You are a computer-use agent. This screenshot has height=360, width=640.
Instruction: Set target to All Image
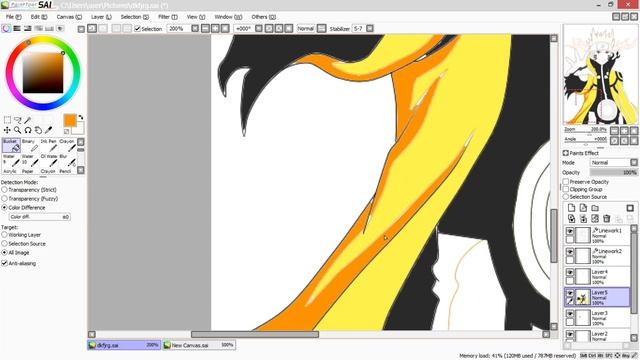(4, 253)
